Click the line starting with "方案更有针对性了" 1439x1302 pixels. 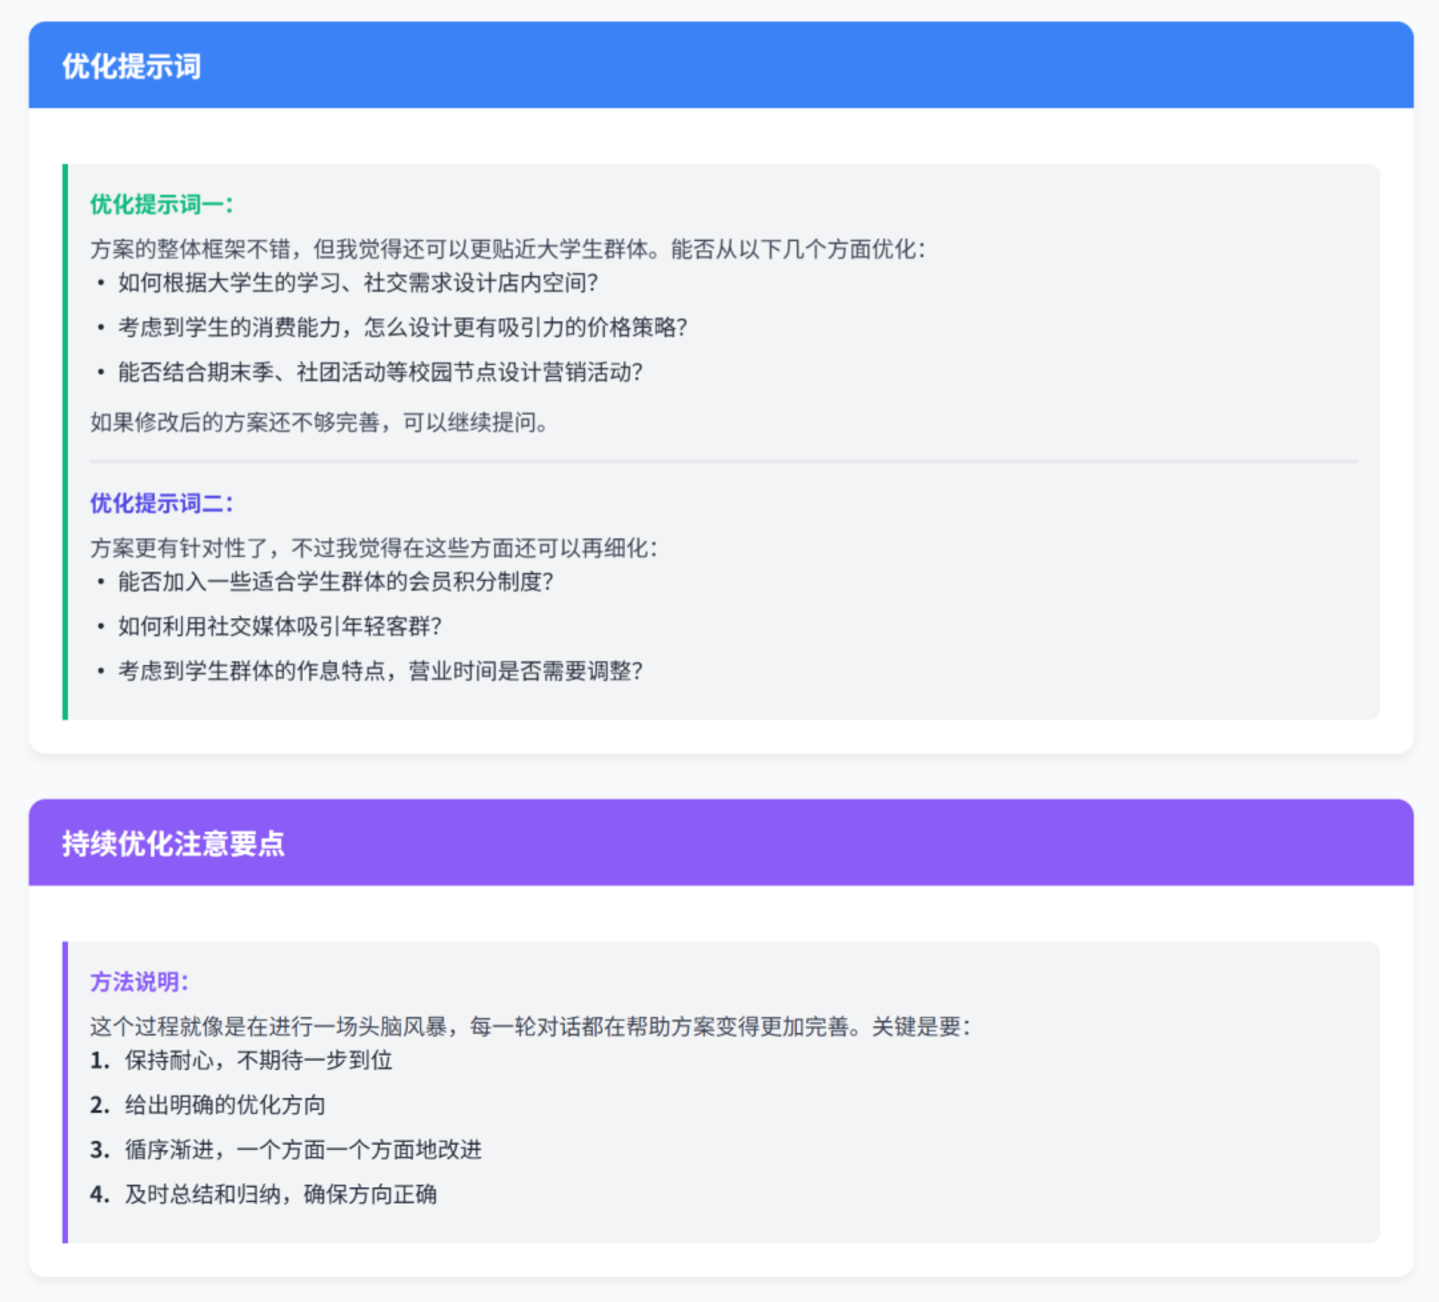[373, 548]
